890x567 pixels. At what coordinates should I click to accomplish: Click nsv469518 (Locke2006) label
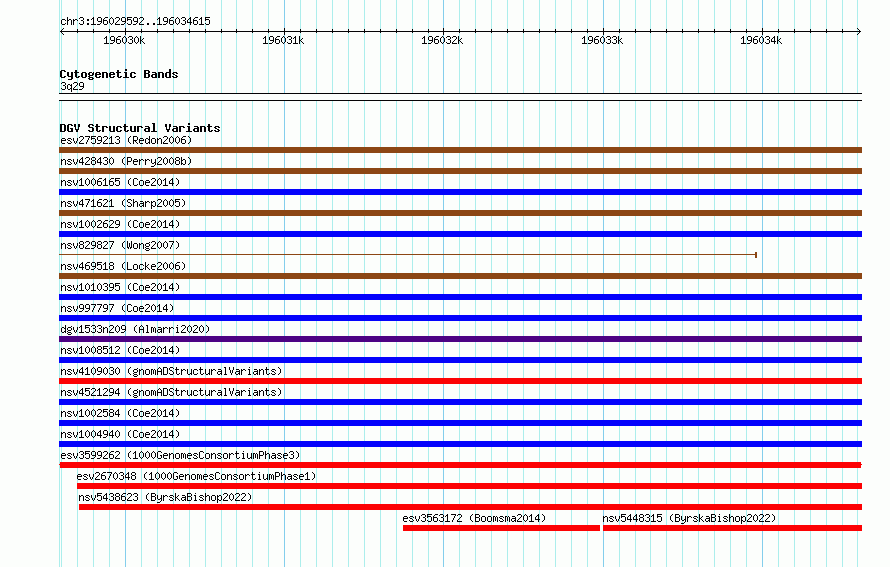pyautogui.click(x=123, y=266)
